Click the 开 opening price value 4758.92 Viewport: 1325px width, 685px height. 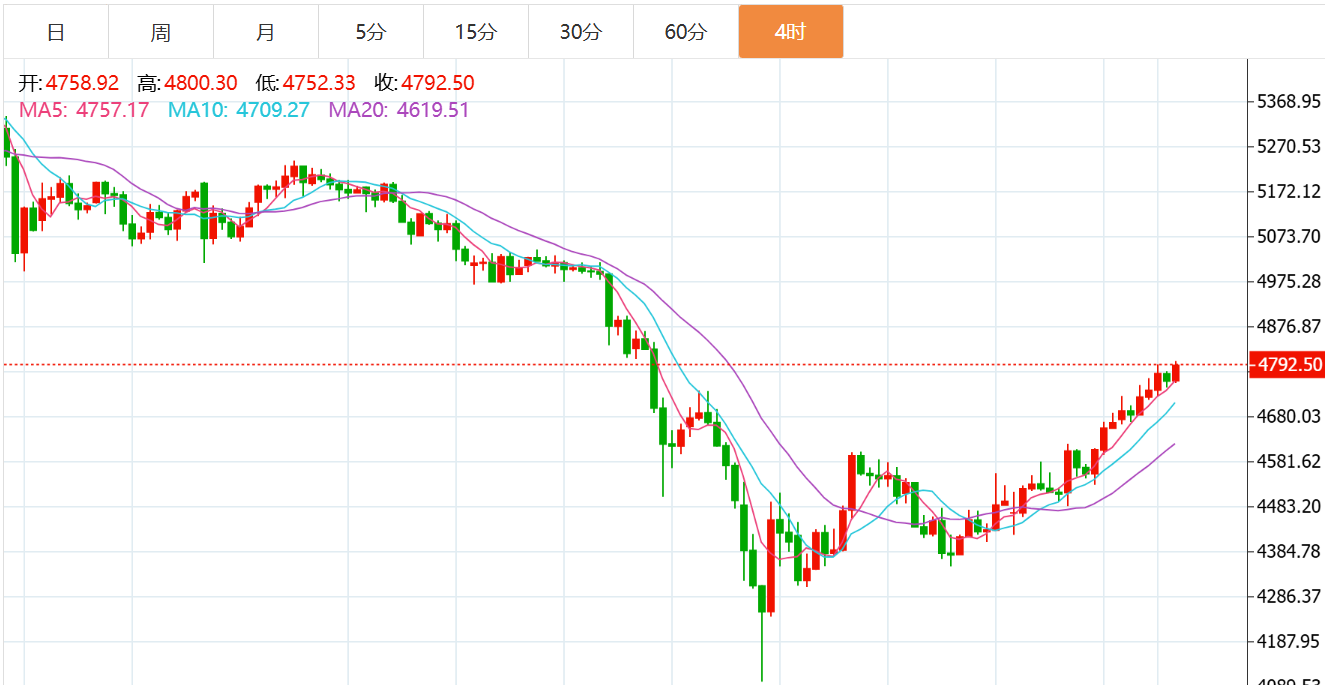[82, 83]
